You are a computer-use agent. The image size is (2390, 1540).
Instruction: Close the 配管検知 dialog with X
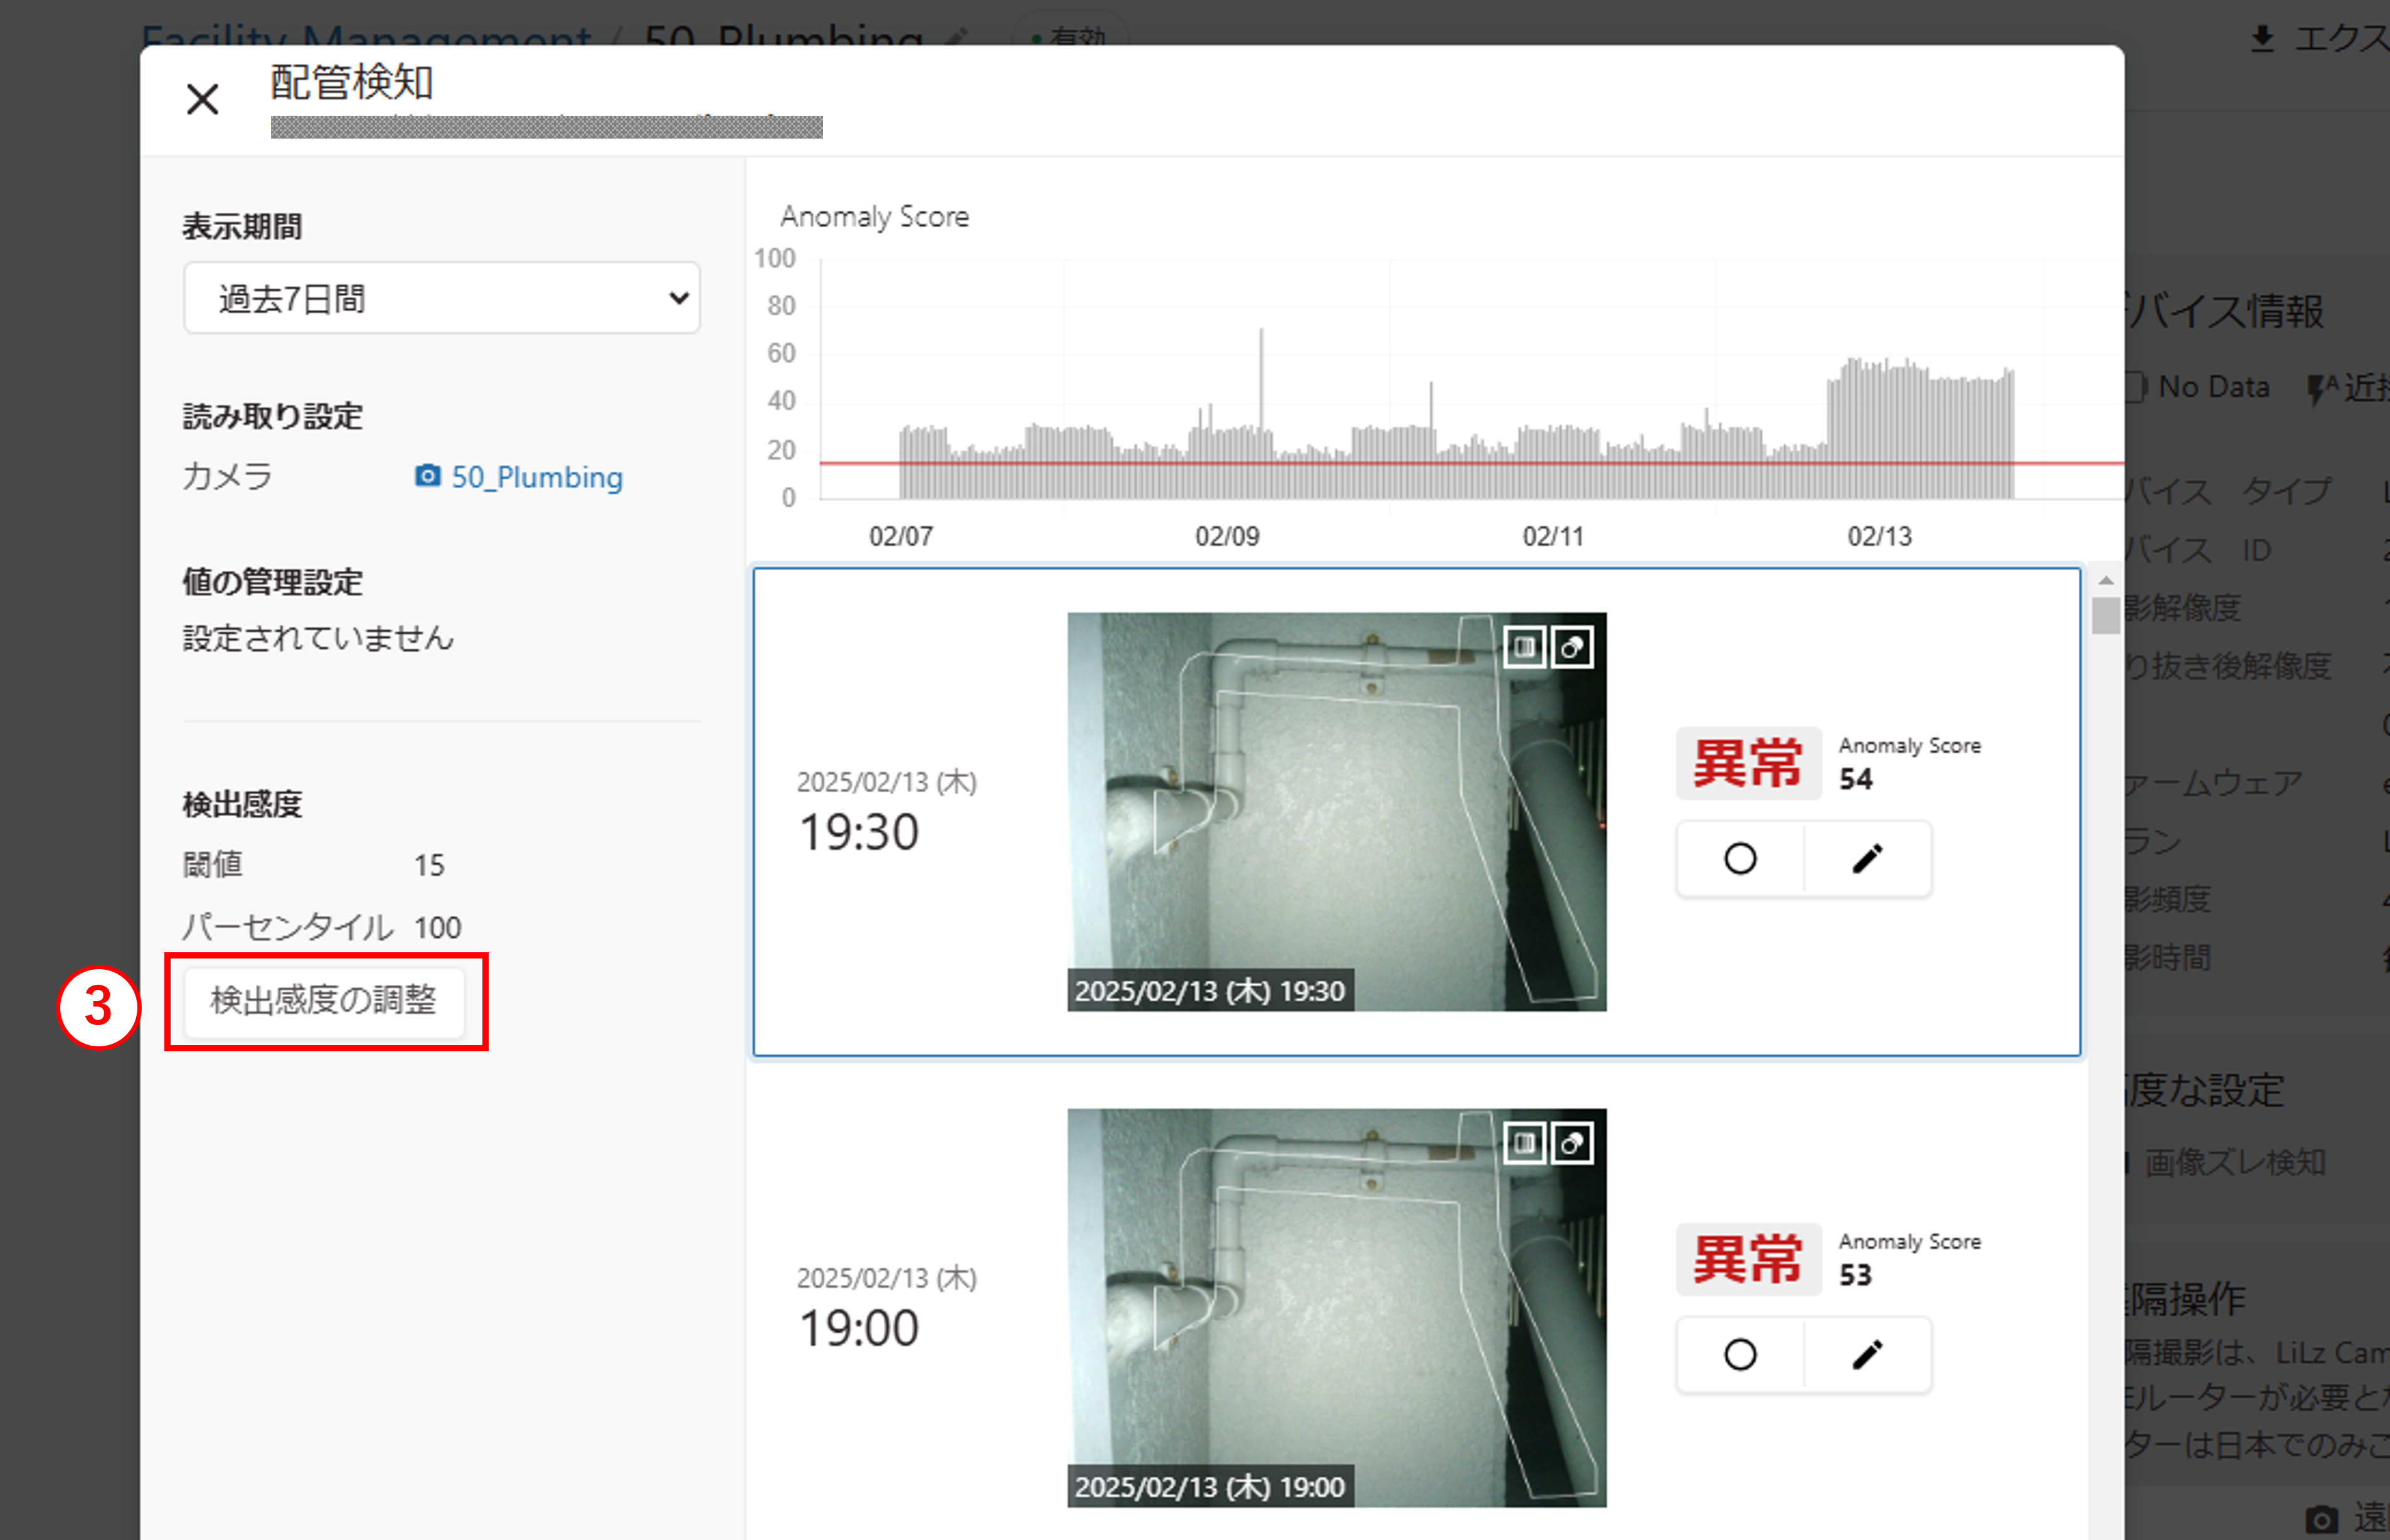click(x=203, y=99)
